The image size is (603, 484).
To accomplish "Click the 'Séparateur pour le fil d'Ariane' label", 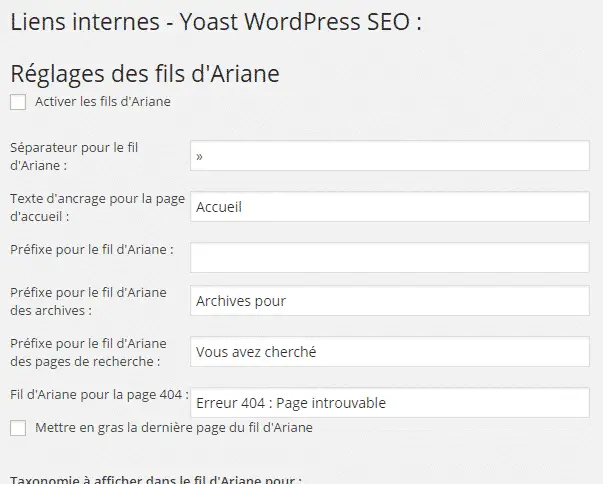I will [74, 156].
